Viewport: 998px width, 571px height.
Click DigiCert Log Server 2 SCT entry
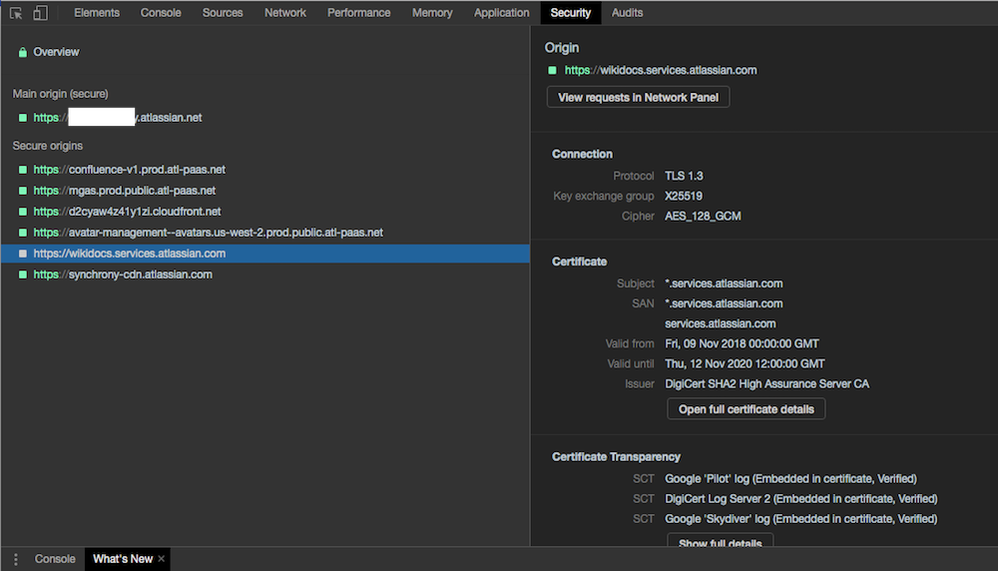pyautogui.click(x=801, y=499)
